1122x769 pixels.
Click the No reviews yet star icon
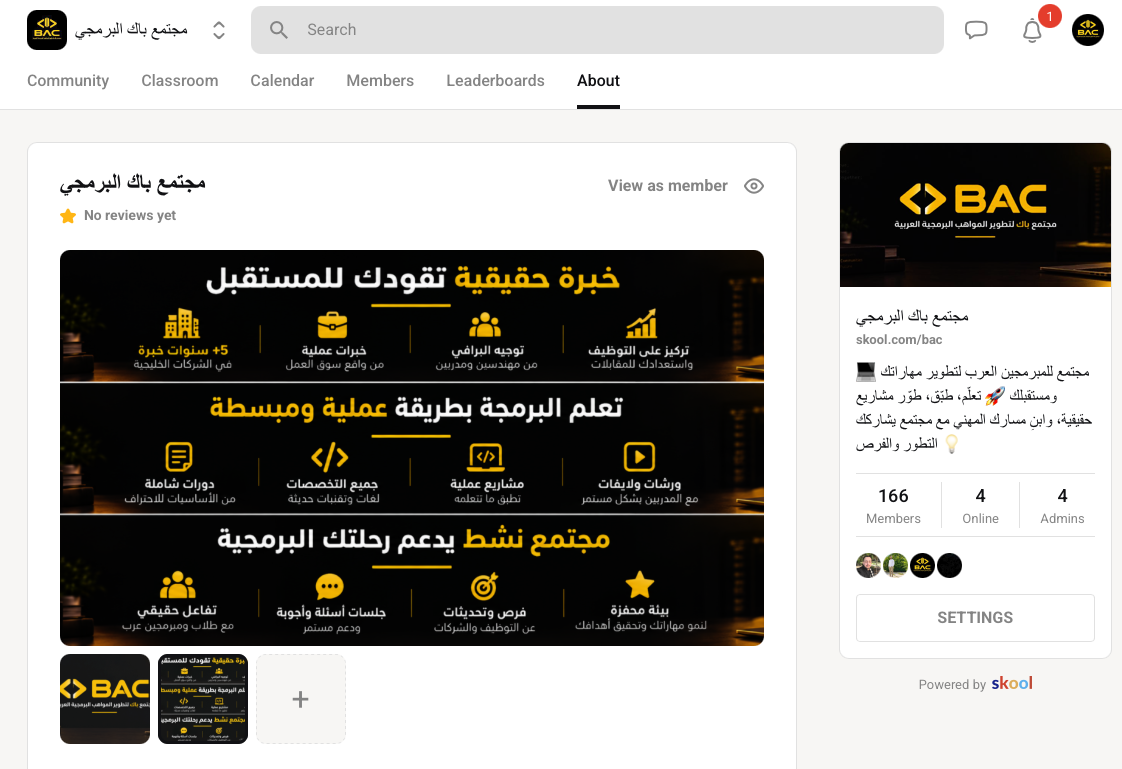[x=68, y=216]
